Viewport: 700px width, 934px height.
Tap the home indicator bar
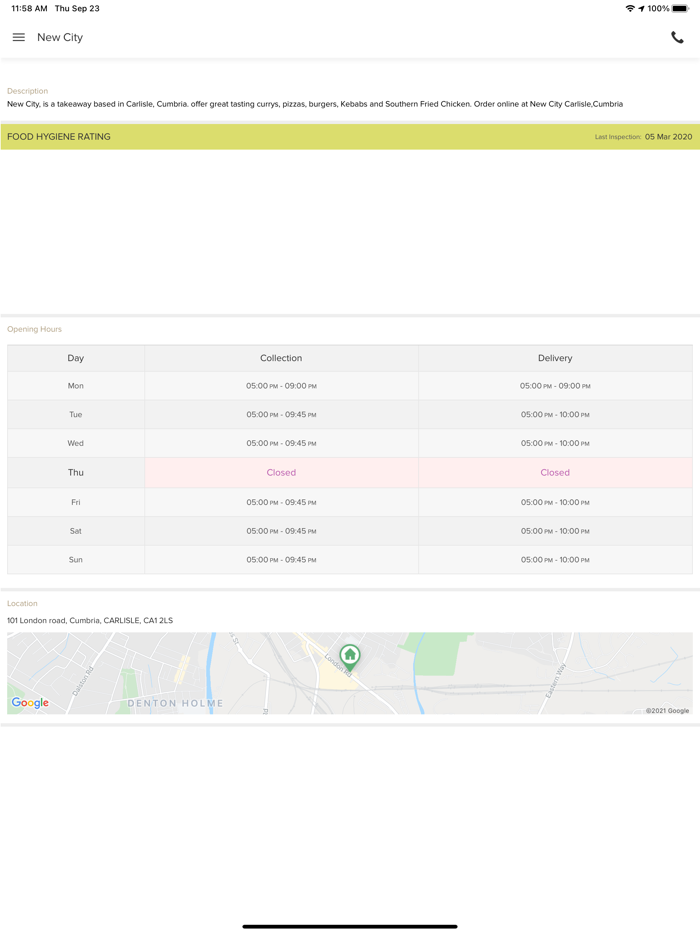(350, 926)
